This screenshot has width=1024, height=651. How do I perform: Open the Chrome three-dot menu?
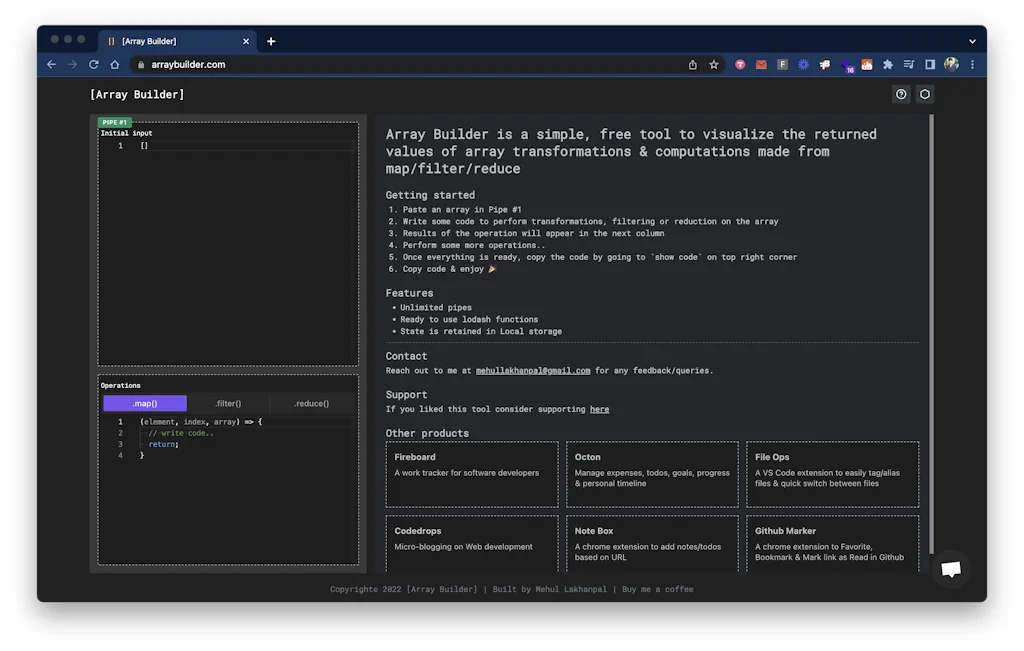point(972,65)
